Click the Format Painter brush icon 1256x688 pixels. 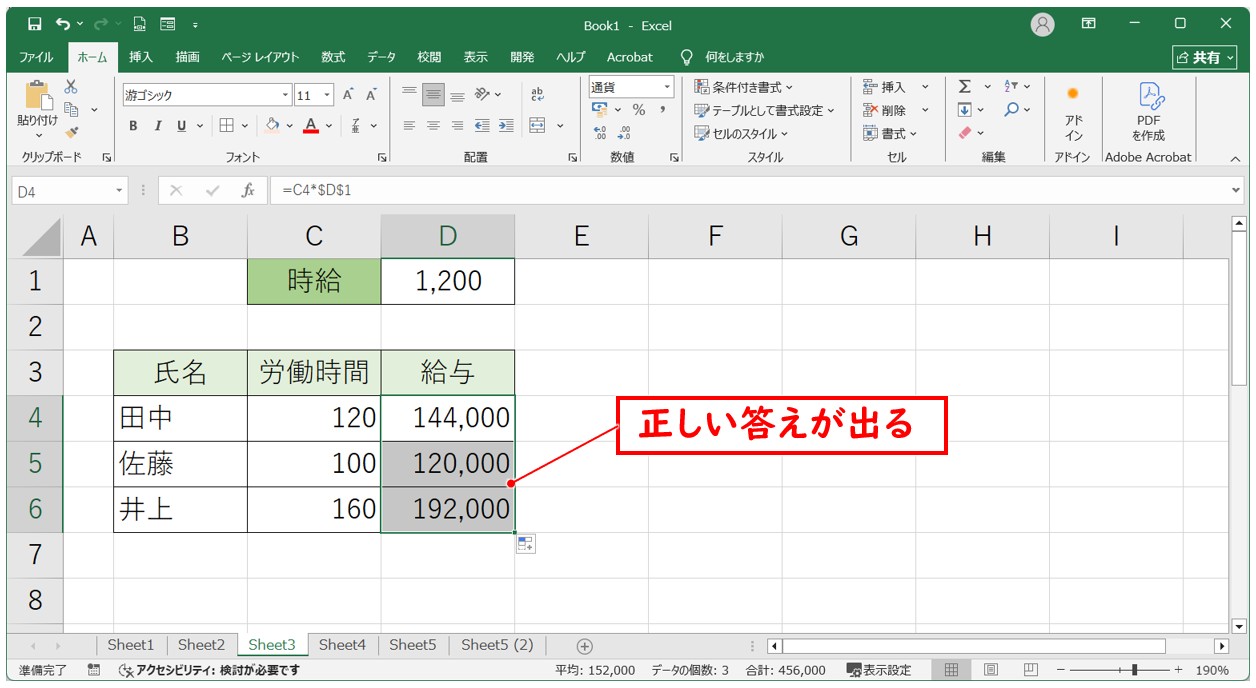[72, 131]
